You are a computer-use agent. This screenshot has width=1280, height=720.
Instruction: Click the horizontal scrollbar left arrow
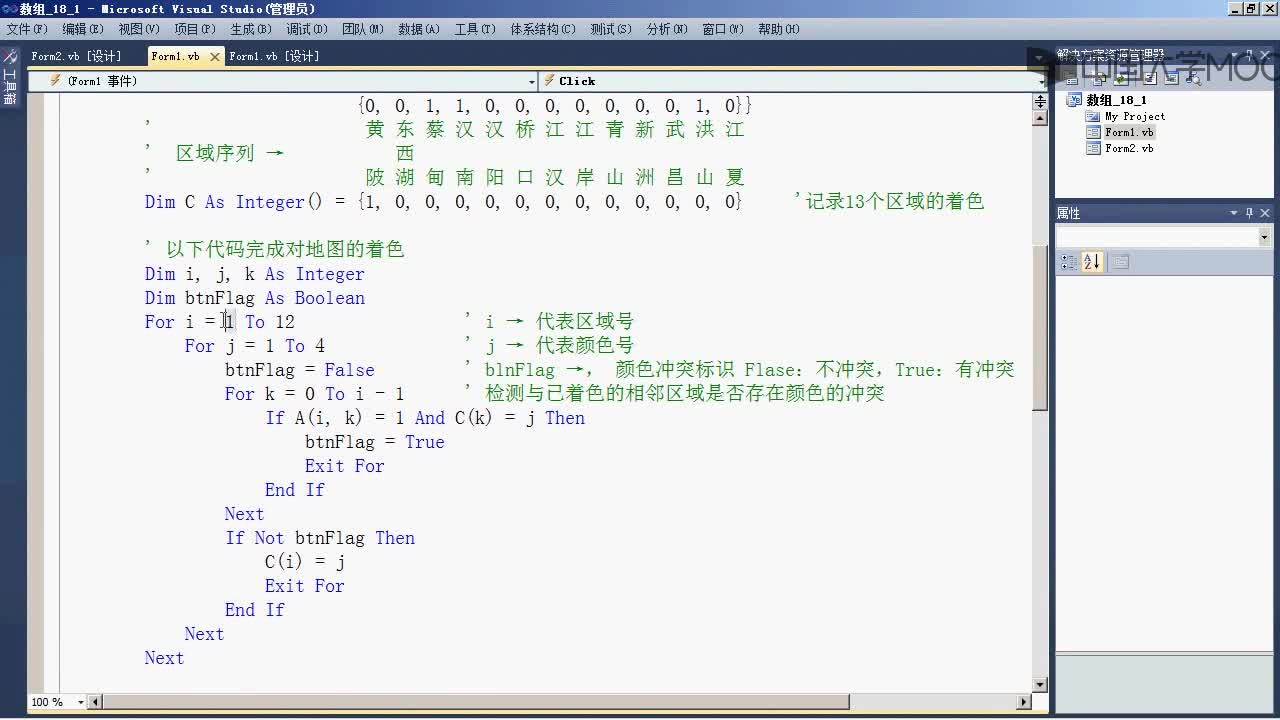click(x=96, y=702)
